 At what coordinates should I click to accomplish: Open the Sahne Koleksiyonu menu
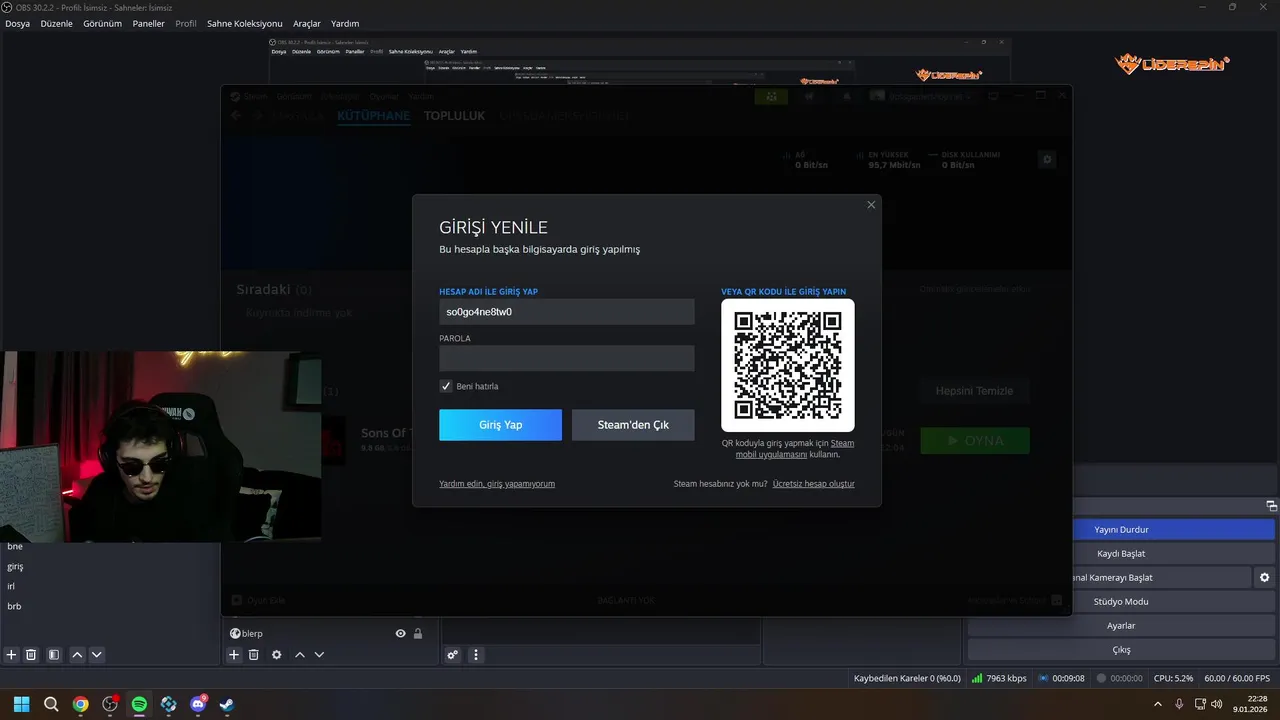pos(245,23)
